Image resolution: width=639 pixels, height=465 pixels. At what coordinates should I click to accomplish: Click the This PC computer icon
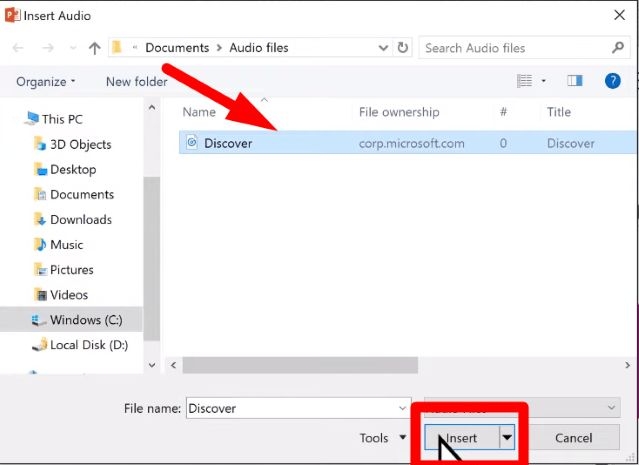pos(31,119)
